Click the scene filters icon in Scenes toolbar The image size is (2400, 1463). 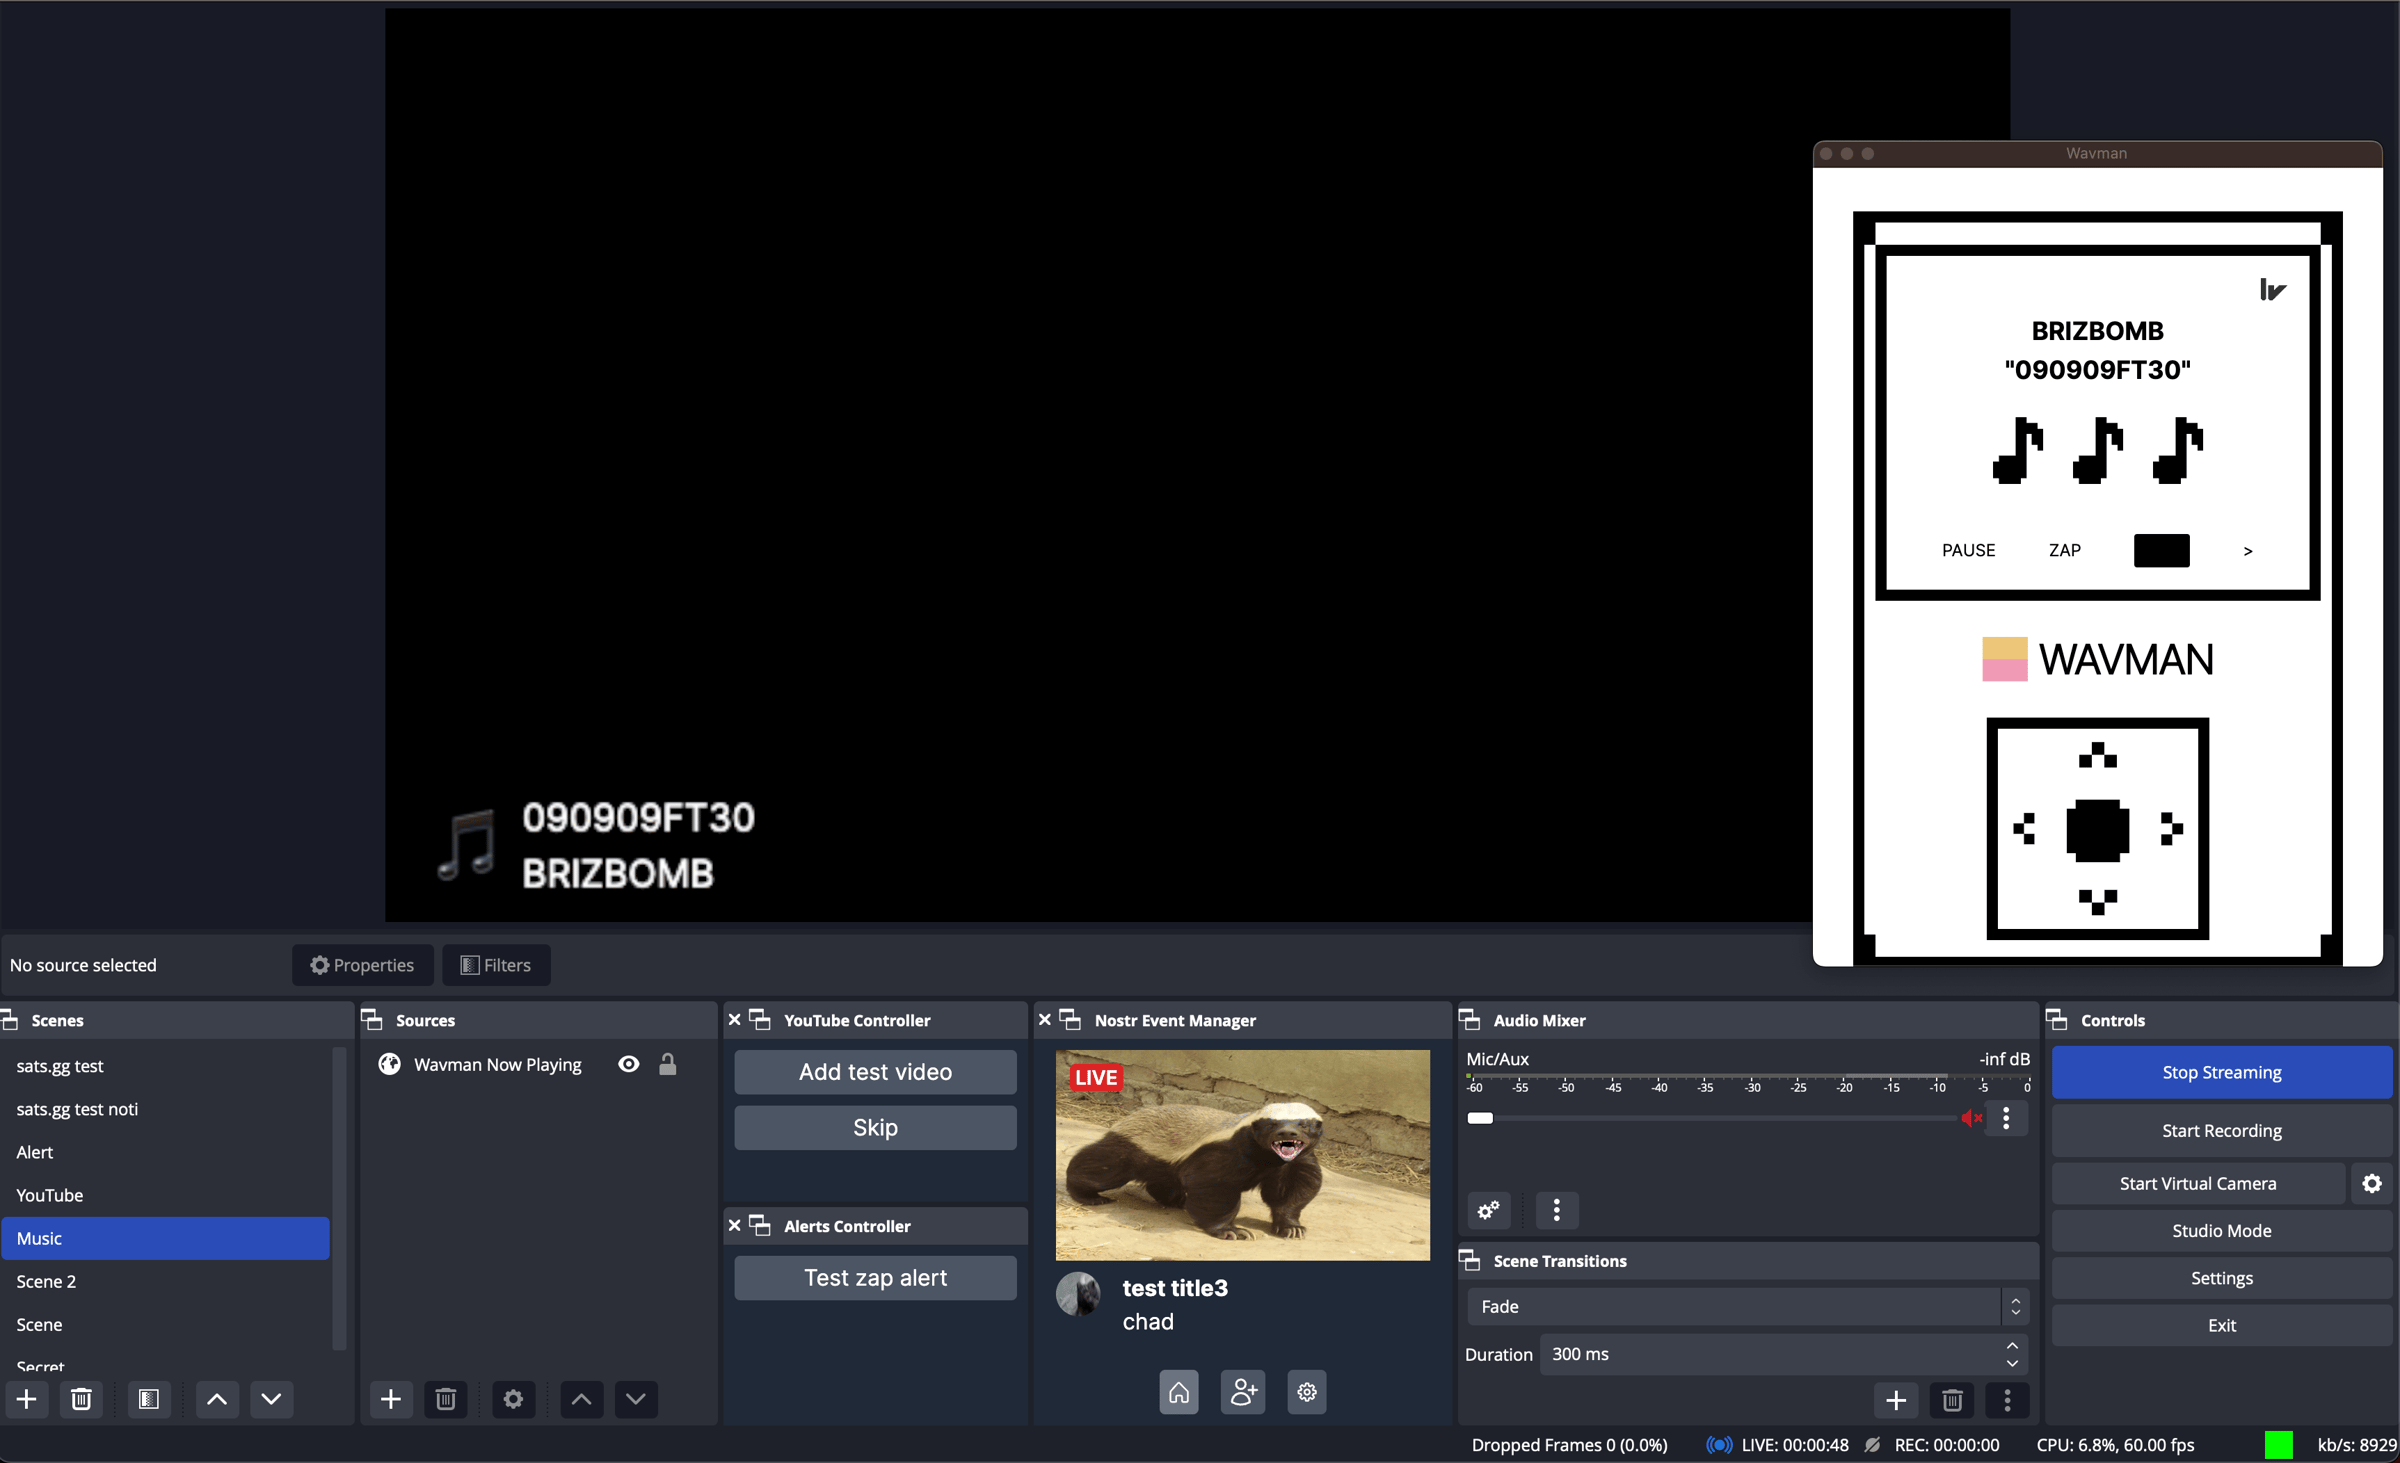(x=149, y=1399)
